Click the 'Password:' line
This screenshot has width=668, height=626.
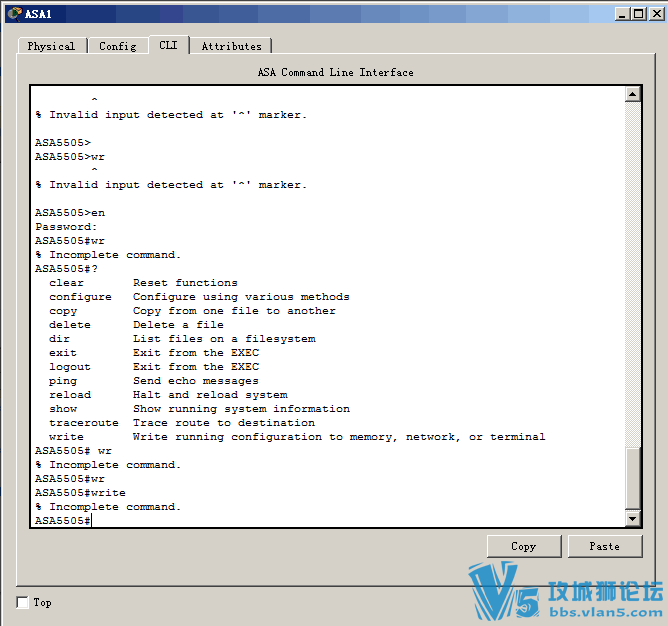click(66, 227)
